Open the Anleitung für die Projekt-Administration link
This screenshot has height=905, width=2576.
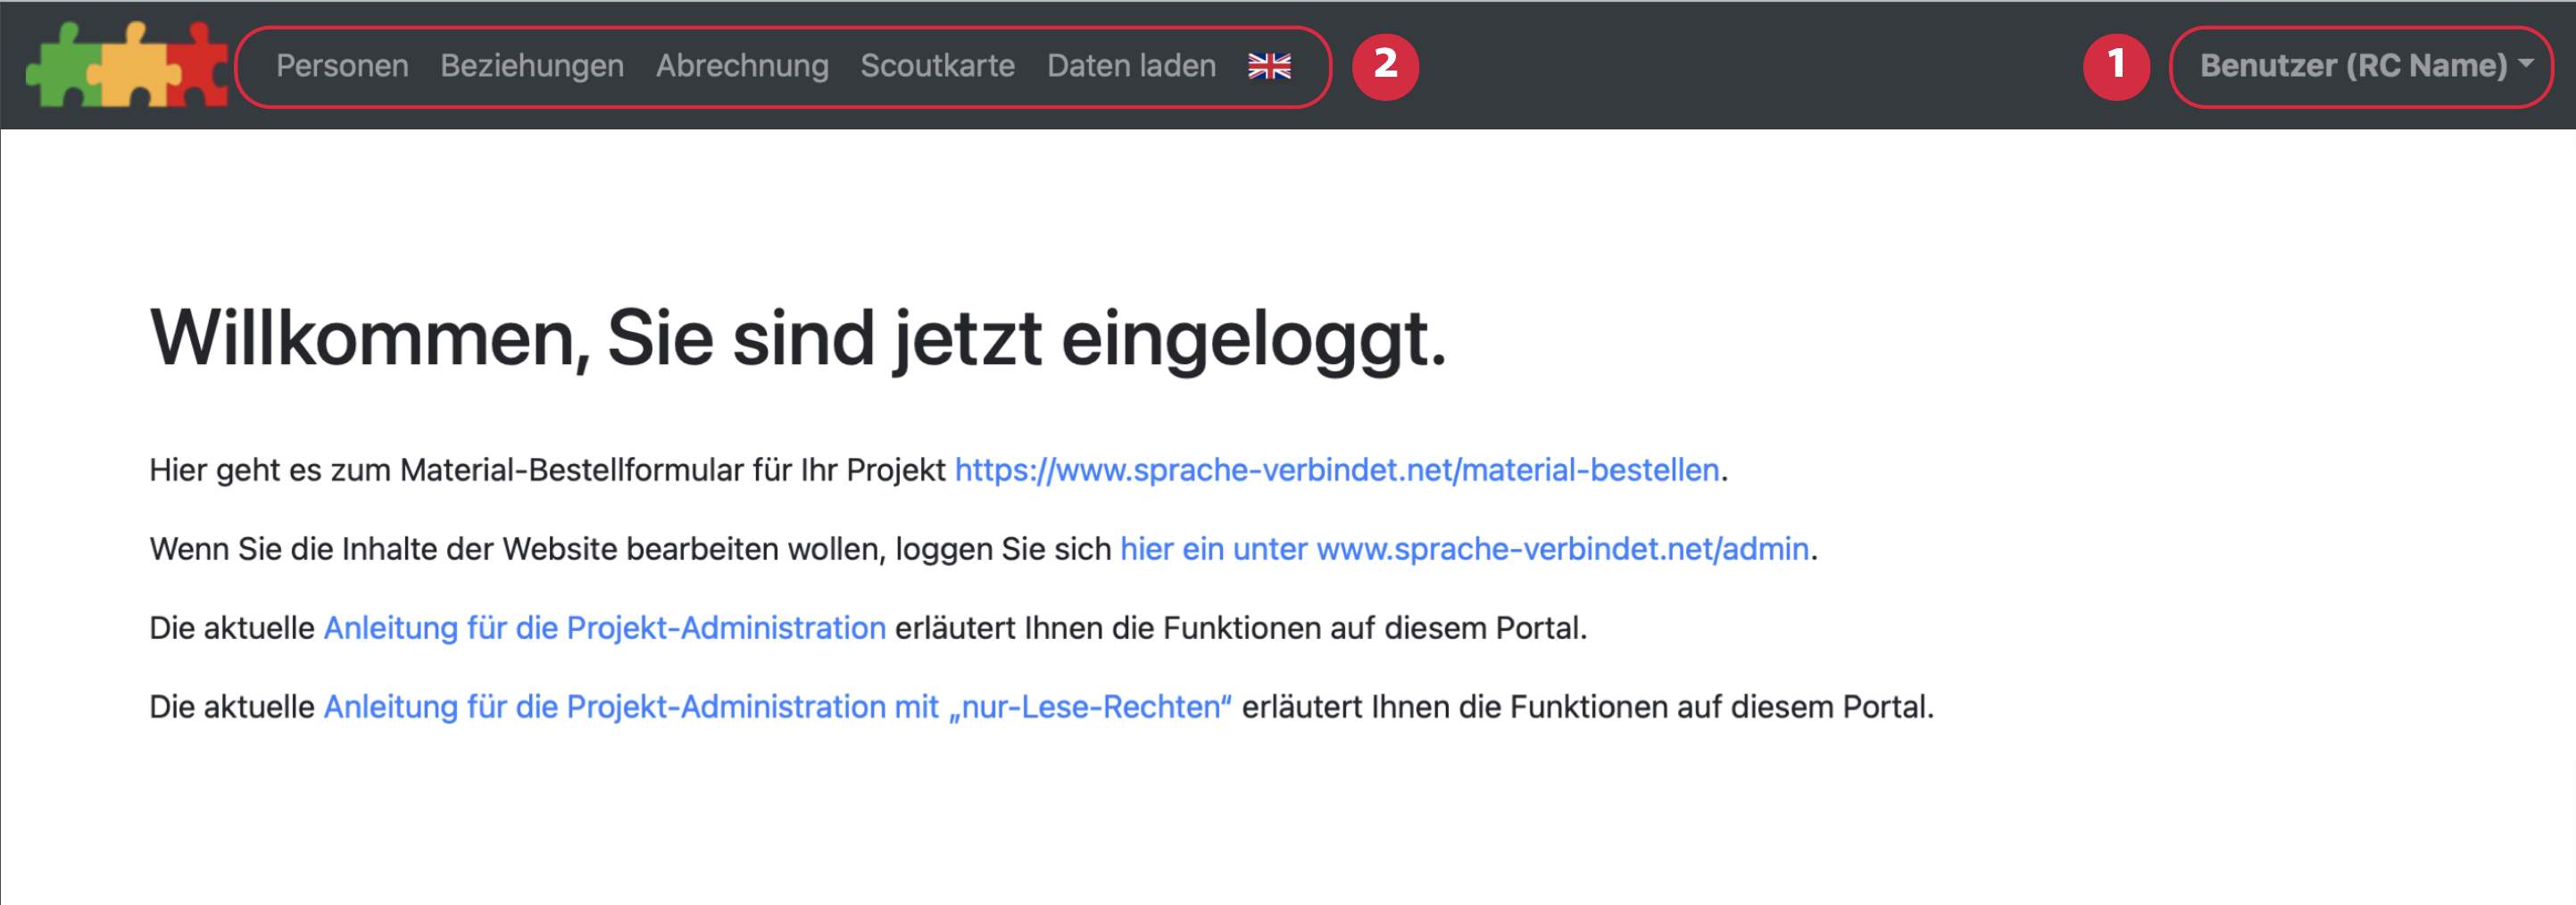pyautogui.click(x=604, y=628)
